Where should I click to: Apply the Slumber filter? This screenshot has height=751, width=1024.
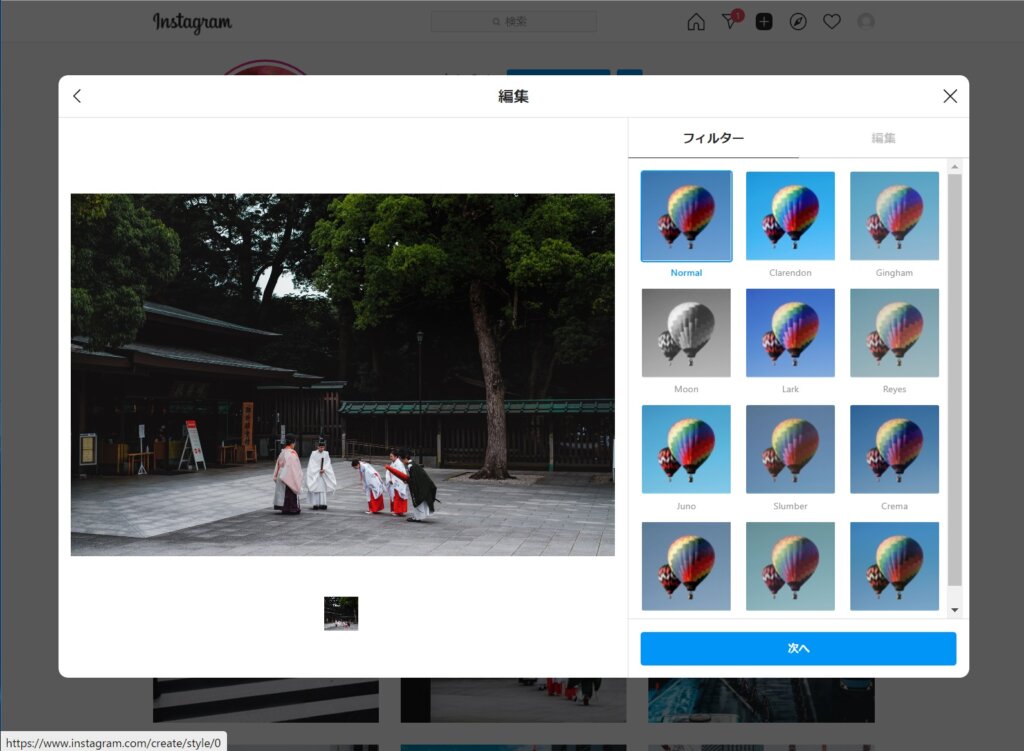point(790,449)
